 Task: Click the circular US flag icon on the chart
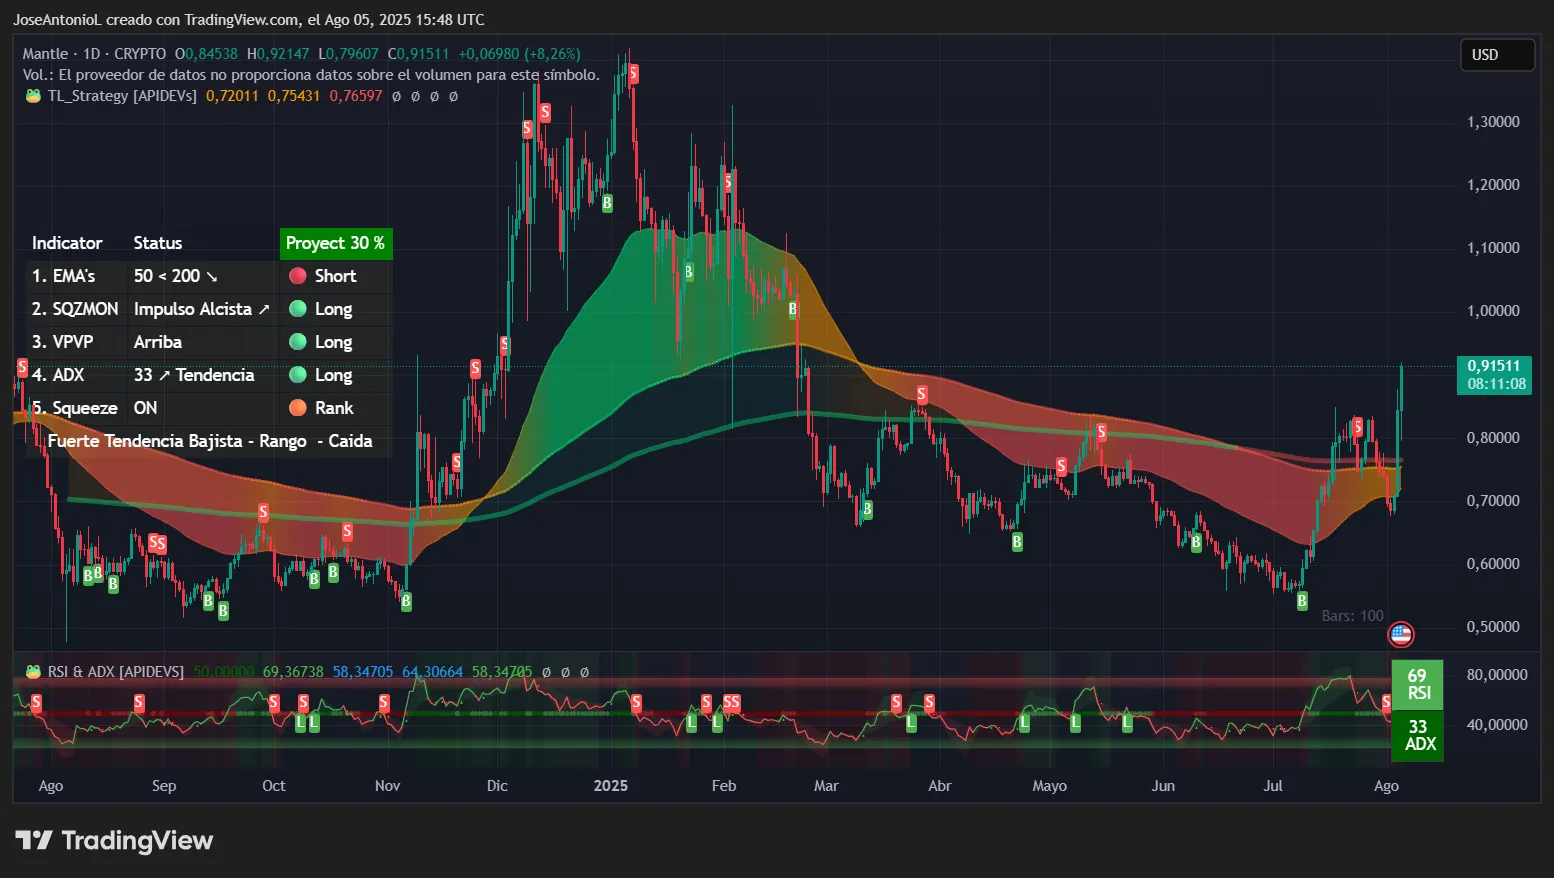1402,634
